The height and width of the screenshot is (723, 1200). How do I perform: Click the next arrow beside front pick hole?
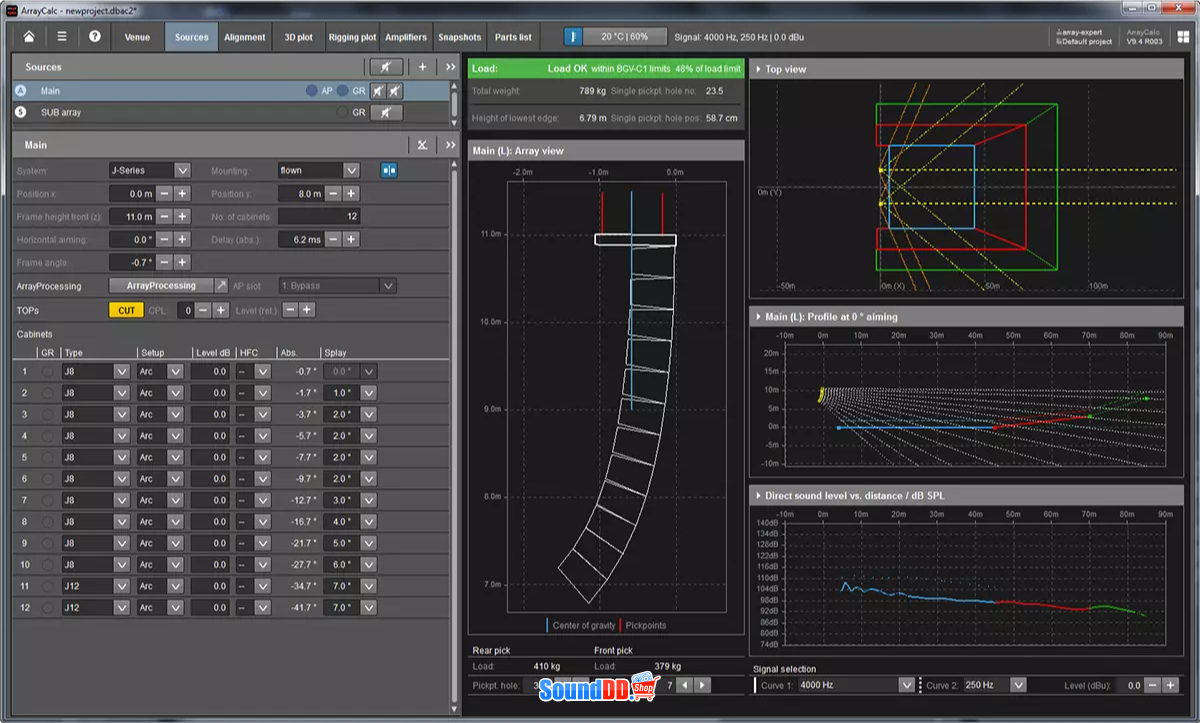pyautogui.click(x=703, y=685)
